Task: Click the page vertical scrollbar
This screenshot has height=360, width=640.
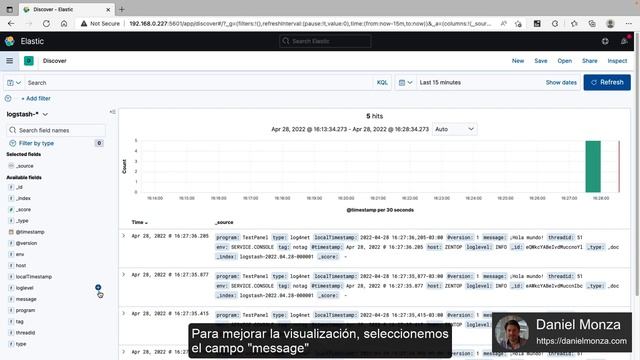Action: (x=637, y=163)
